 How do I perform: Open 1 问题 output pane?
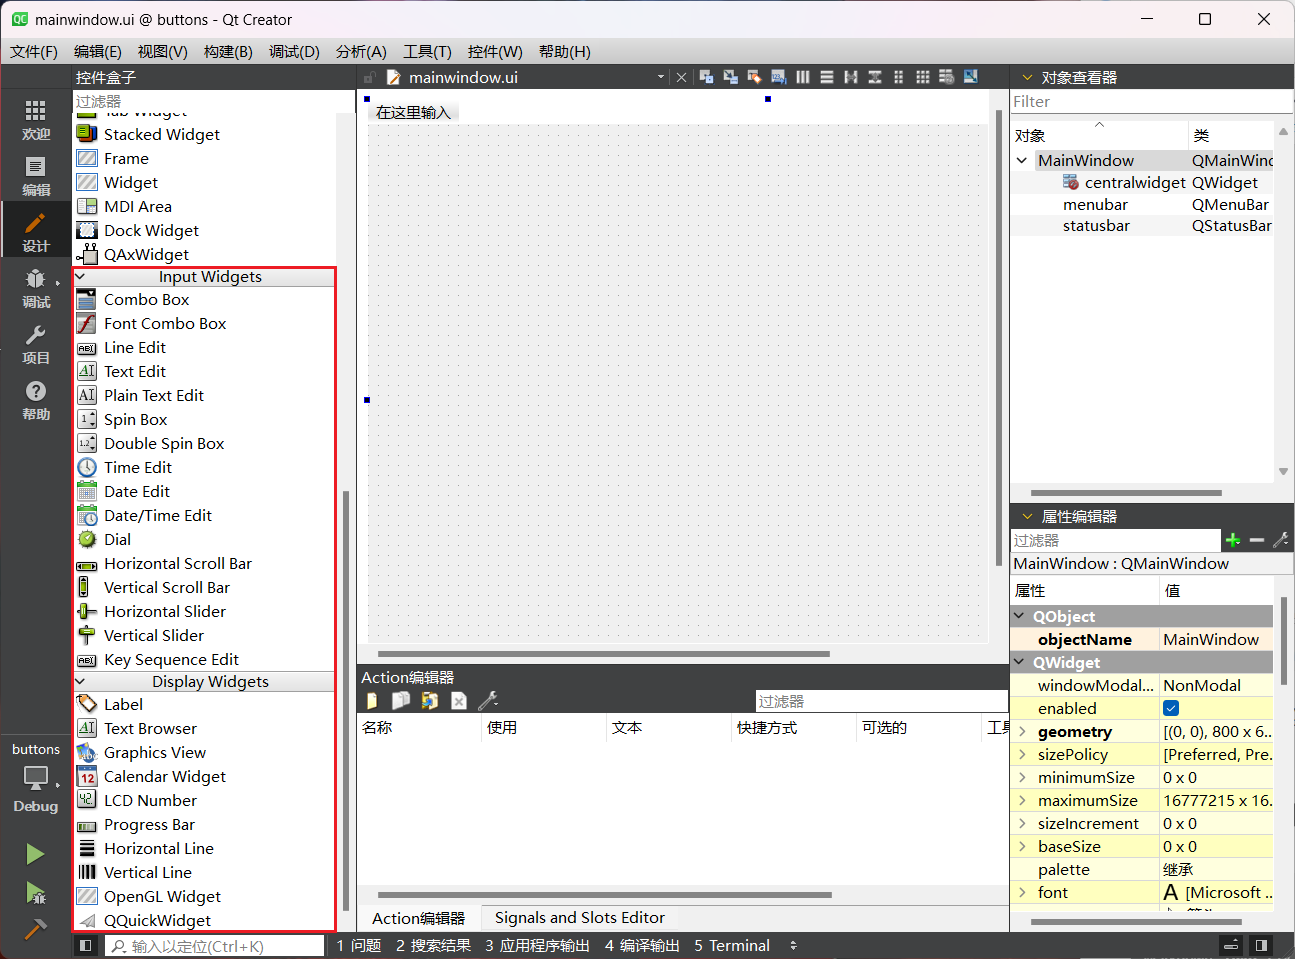coord(359,945)
